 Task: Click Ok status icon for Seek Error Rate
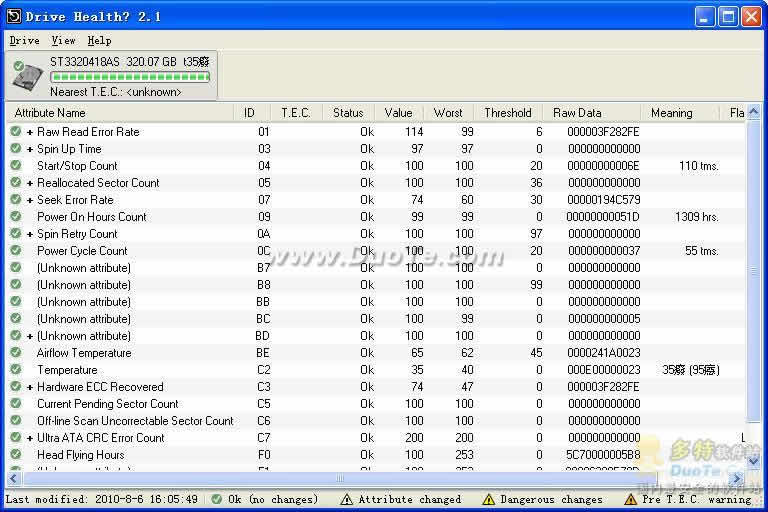click(x=16, y=199)
